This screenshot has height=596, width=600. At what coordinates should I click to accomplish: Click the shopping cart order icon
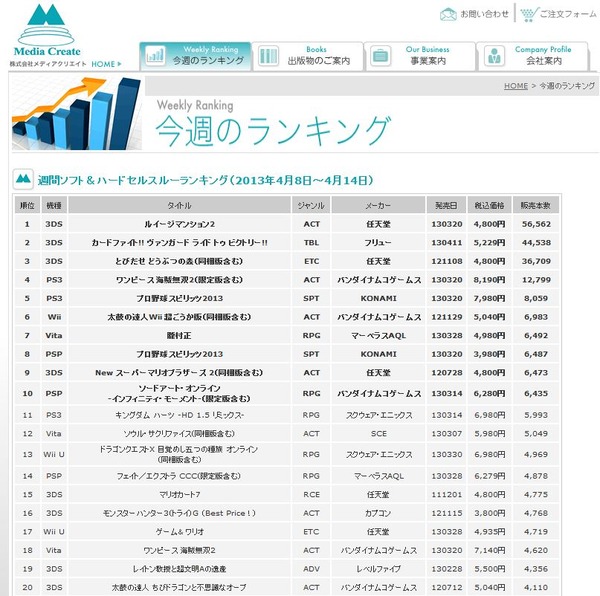coord(529,15)
